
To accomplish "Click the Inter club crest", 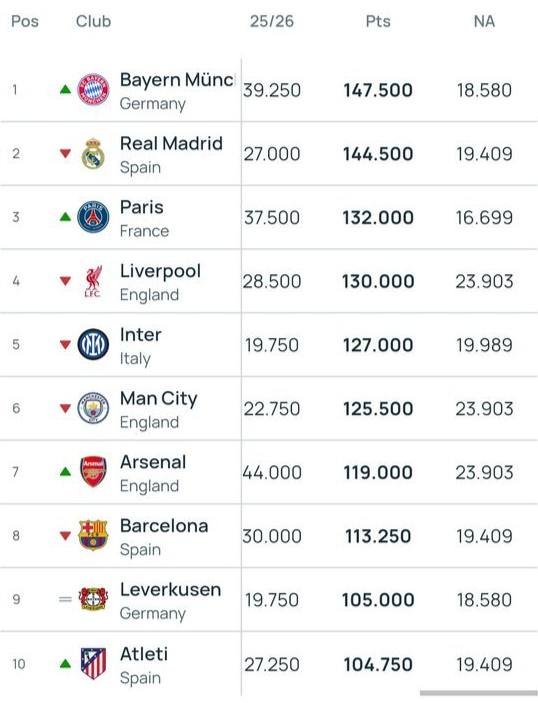I will tap(93, 344).
